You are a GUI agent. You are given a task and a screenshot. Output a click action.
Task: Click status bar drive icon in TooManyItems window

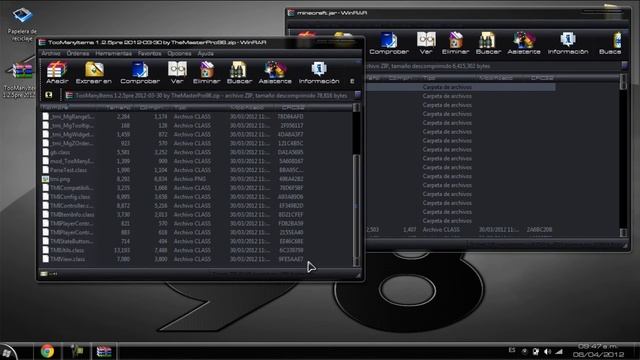[x=44, y=274]
